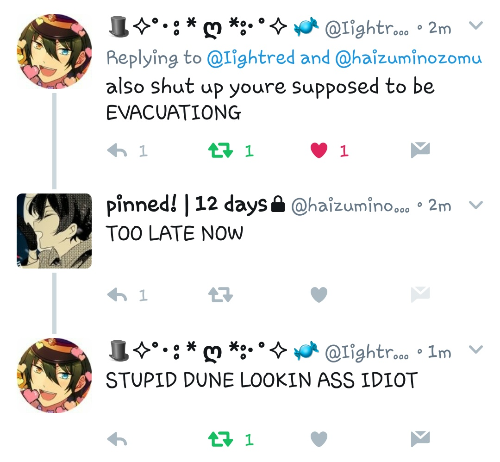500x462 pixels.
Task: Share STUPID DUNE tweet via message icon
Action: click(x=420, y=438)
